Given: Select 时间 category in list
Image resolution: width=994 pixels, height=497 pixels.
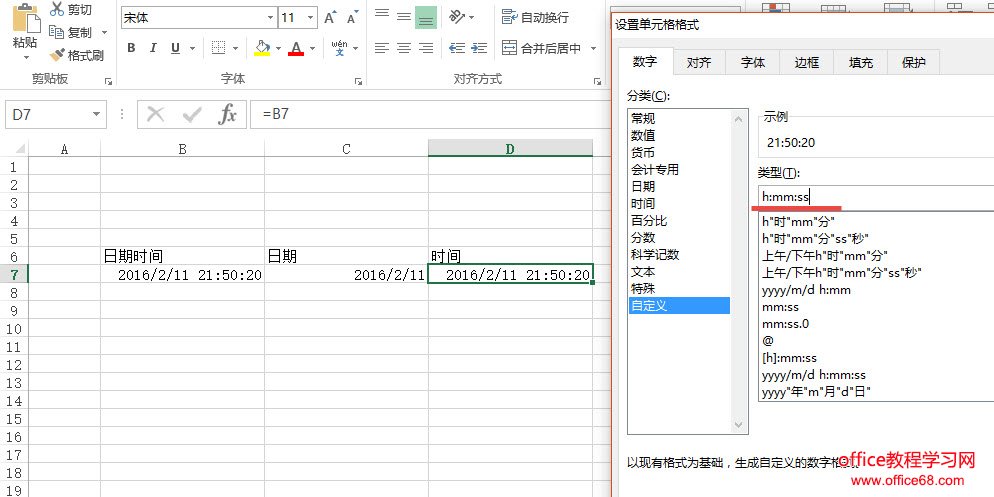Looking at the screenshot, I should pyautogui.click(x=643, y=204).
